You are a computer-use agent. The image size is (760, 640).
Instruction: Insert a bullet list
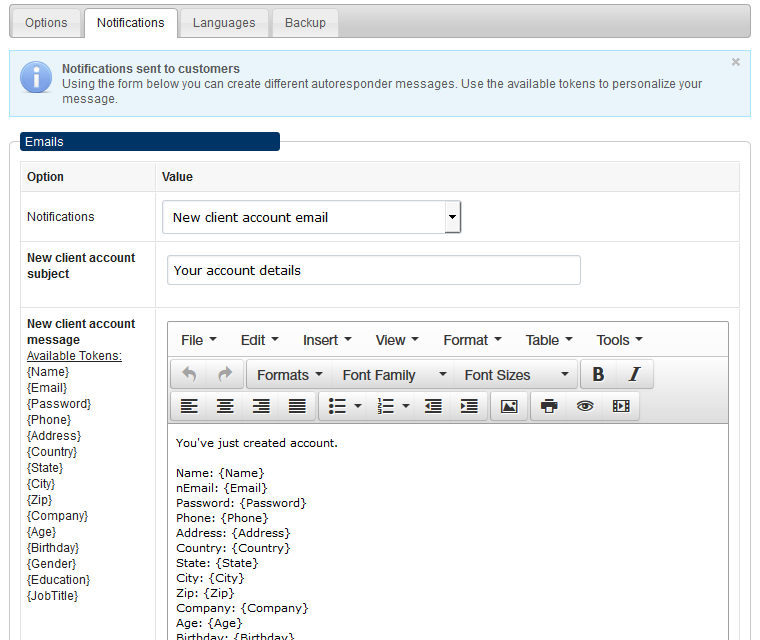337,406
